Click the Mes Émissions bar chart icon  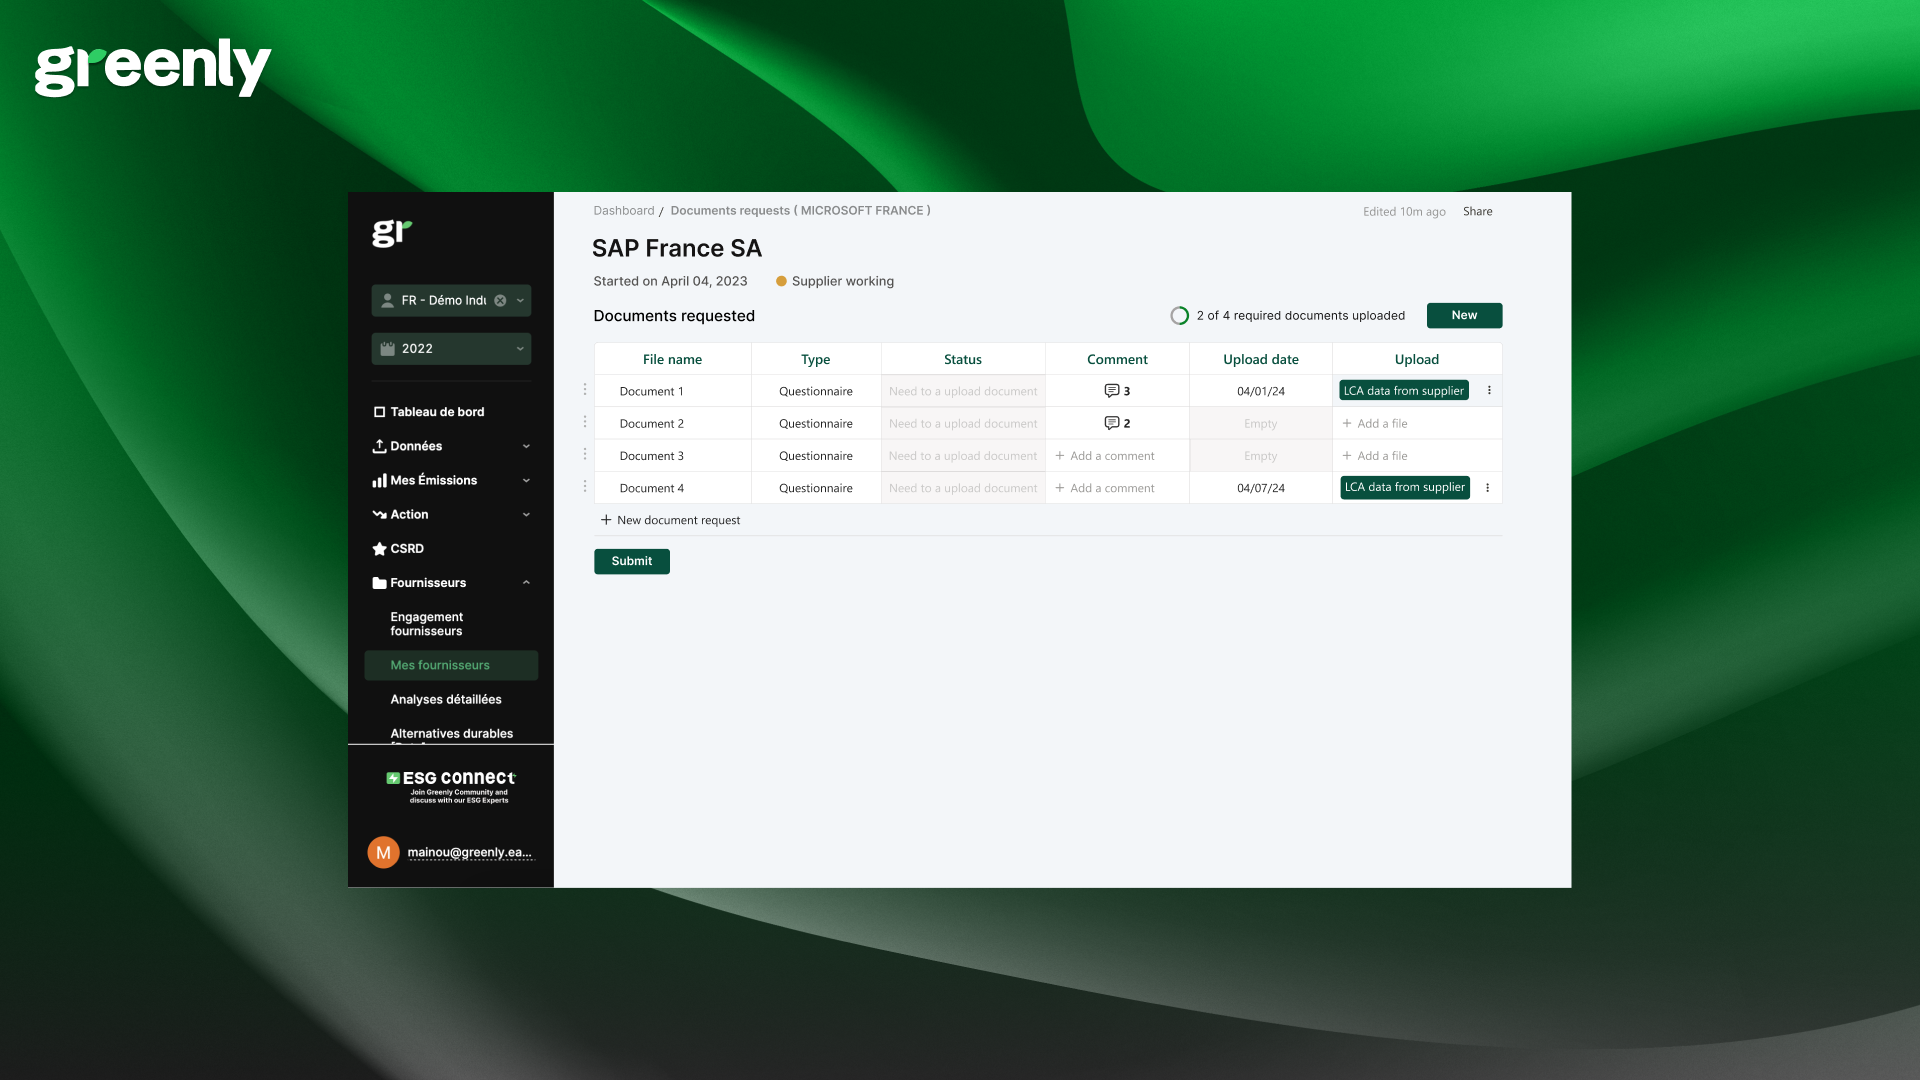point(379,481)
